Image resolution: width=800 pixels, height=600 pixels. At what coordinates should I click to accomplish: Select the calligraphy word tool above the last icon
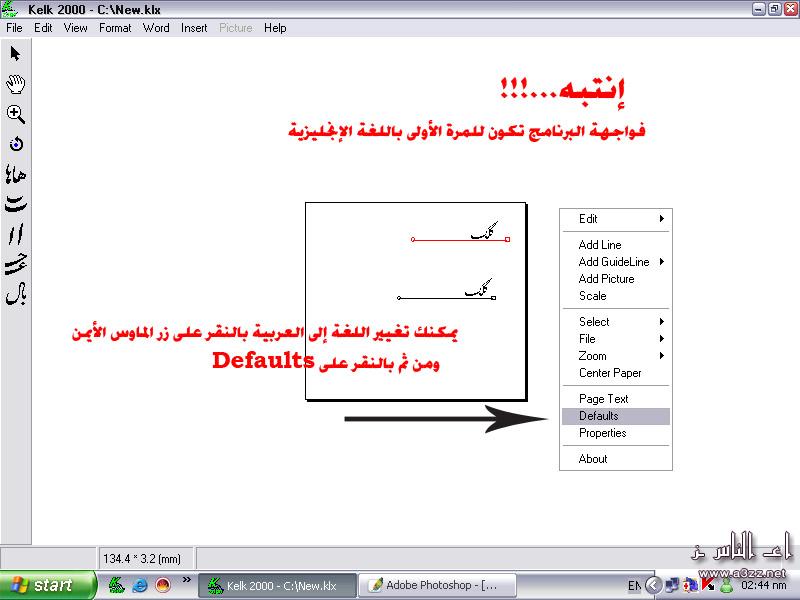(x=15, y=264)
